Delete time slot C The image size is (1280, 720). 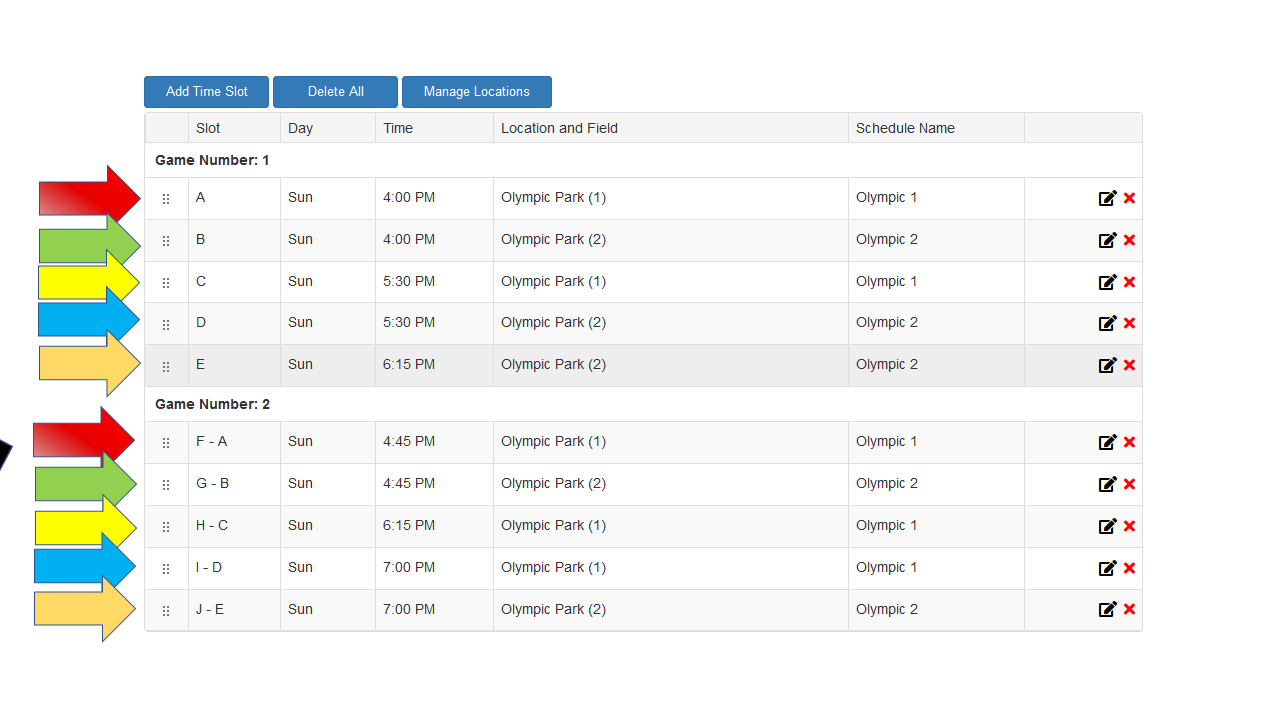coord(1129,282)
